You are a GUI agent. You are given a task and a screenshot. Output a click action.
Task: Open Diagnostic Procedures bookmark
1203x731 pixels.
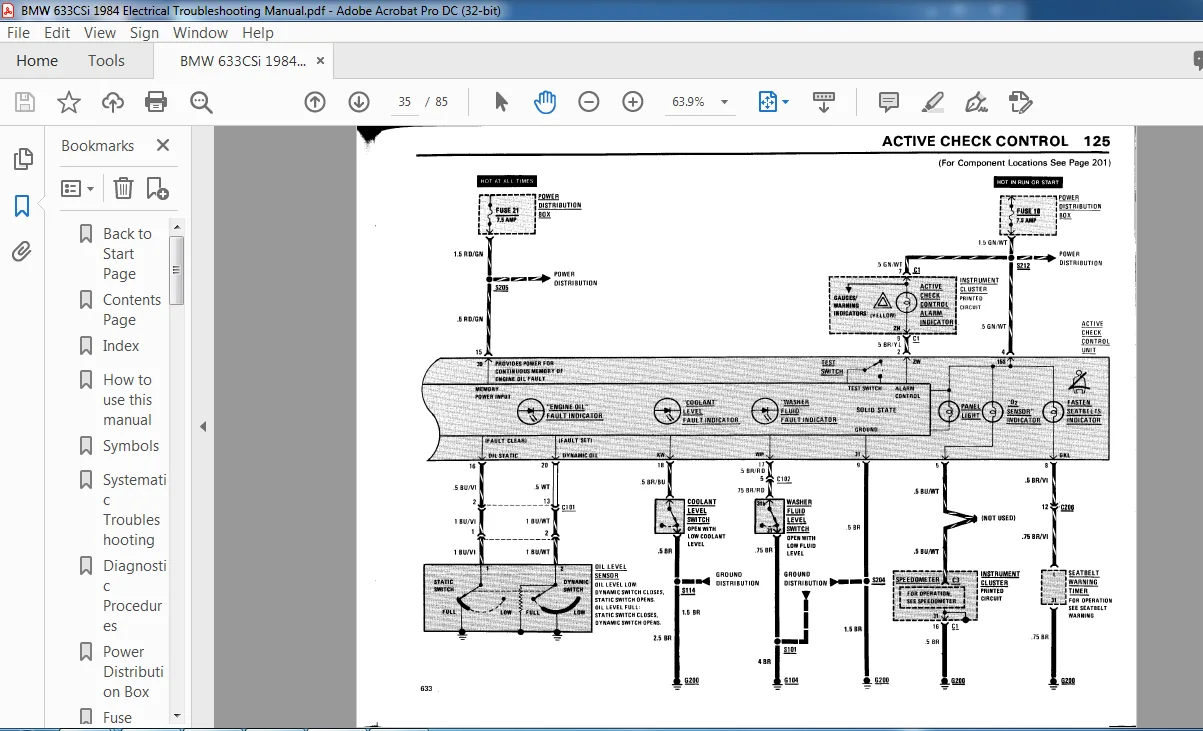tap(134, 596)
